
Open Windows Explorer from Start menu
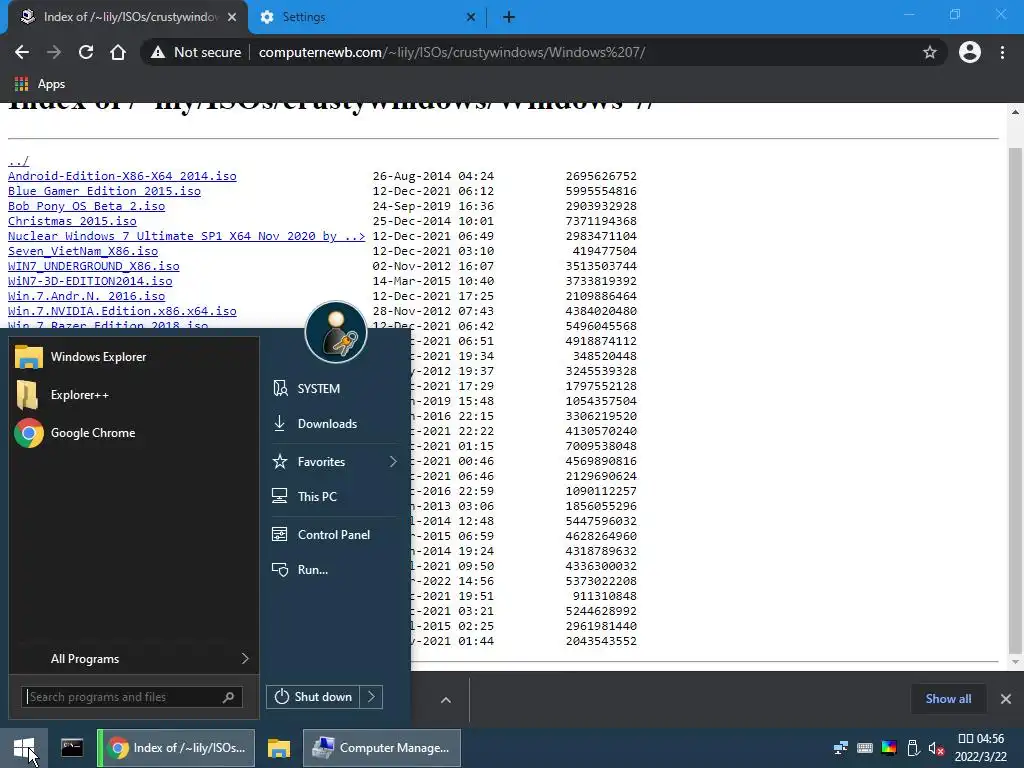[134, 357]
